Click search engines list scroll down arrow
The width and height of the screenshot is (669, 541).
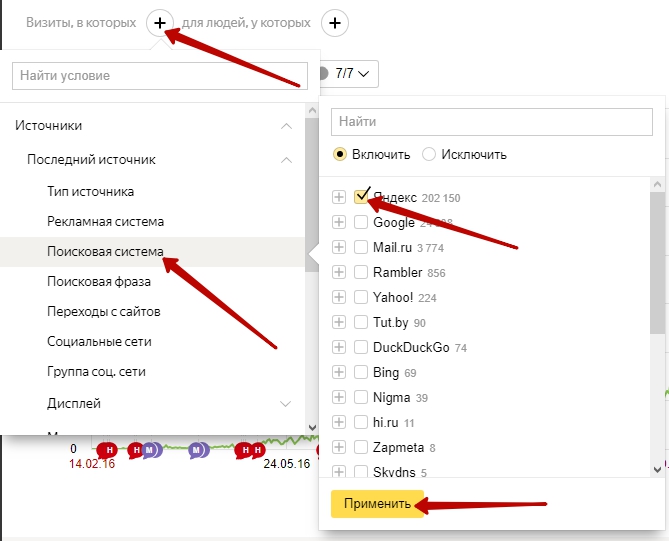(657, 470)
